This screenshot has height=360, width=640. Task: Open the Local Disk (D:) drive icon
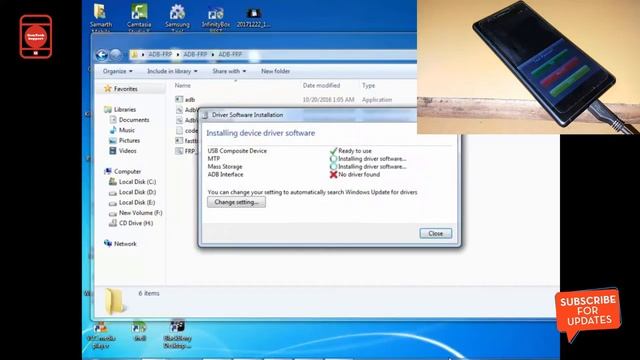(113, 192)
